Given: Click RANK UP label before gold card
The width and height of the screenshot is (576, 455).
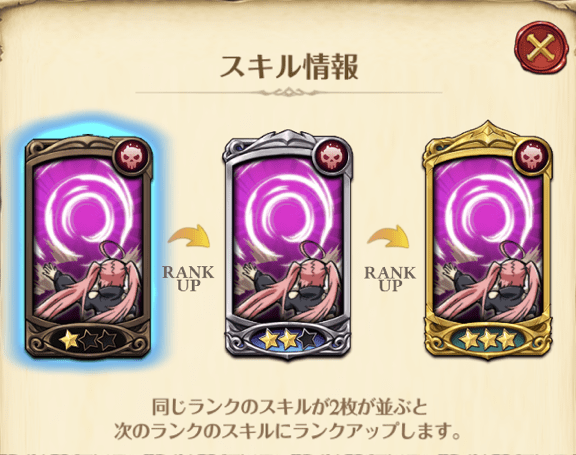Looking at the screenshot, I should 390,278.
